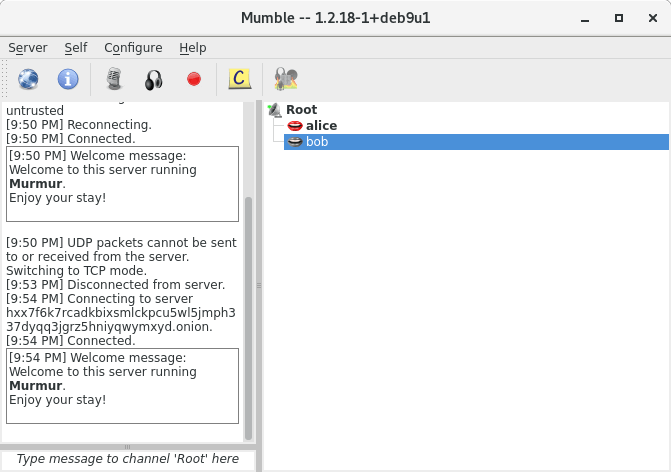
Task: Open the Server menu
Action: pos(28,47)
